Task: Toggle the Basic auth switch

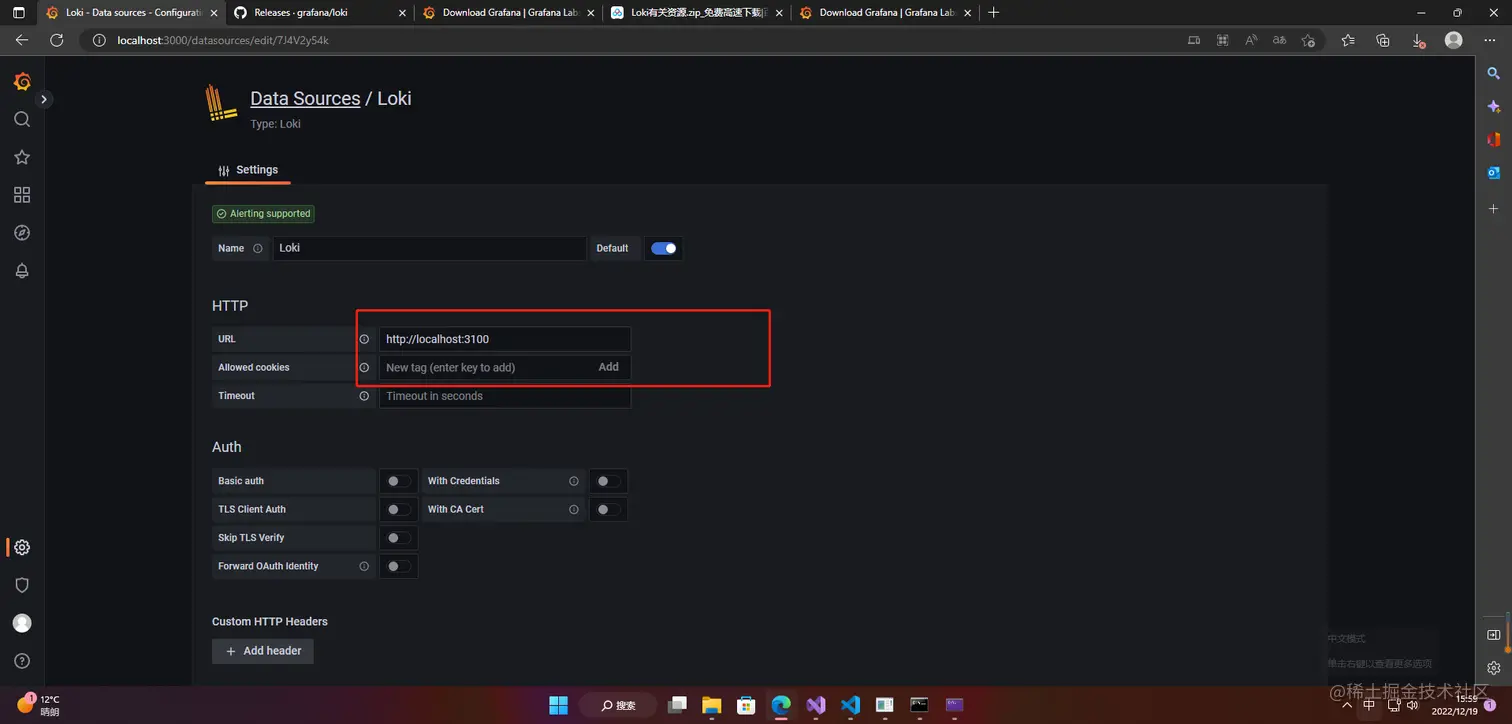Action: [398, 481]
